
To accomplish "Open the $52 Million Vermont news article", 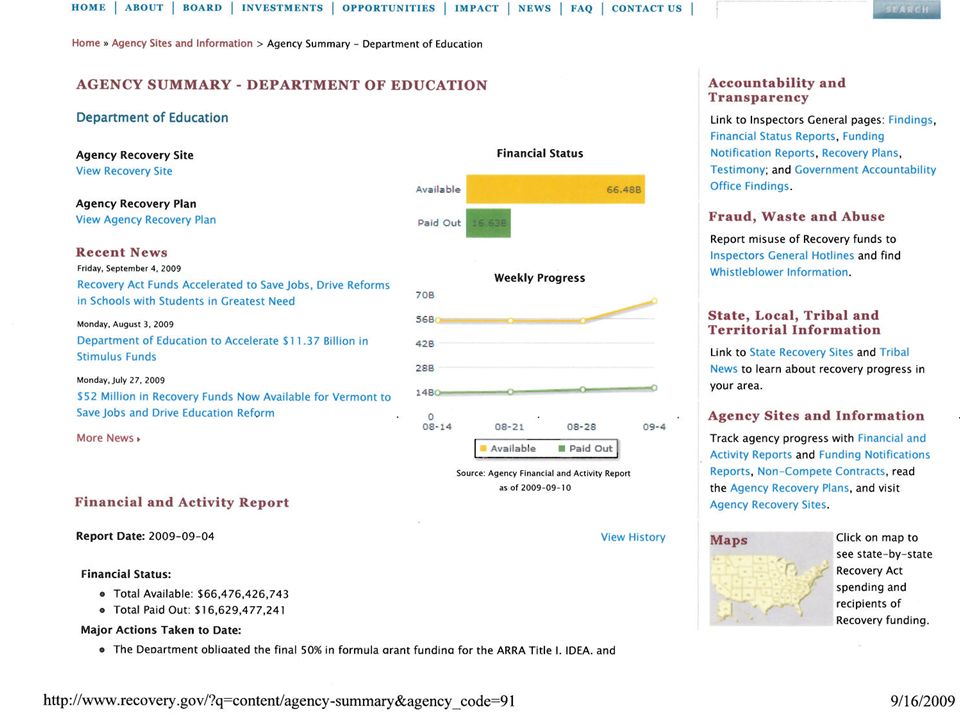I will click(233, 405).
